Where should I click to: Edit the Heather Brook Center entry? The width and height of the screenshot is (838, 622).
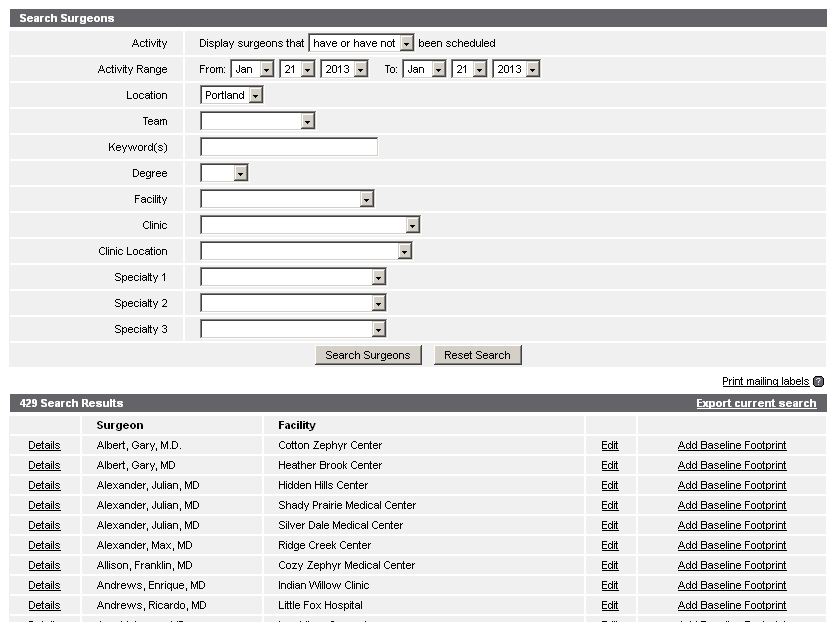[610, 465]
